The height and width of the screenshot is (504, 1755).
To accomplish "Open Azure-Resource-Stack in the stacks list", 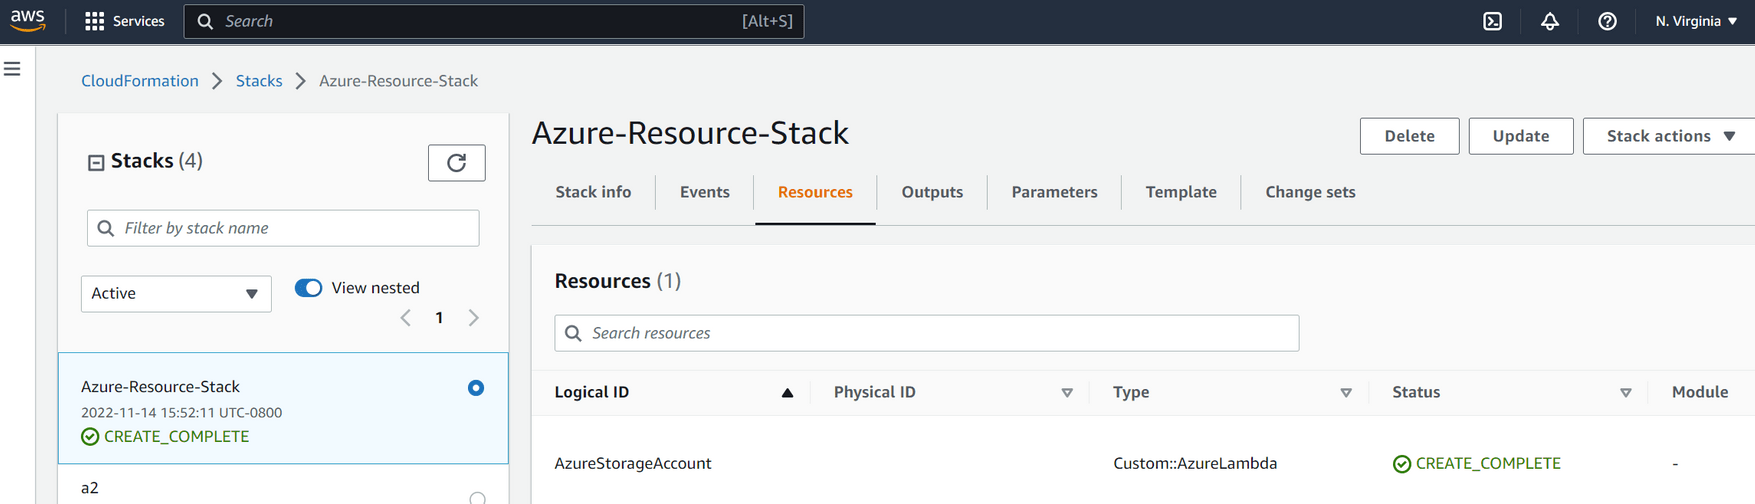I will [x=161, y=387].
